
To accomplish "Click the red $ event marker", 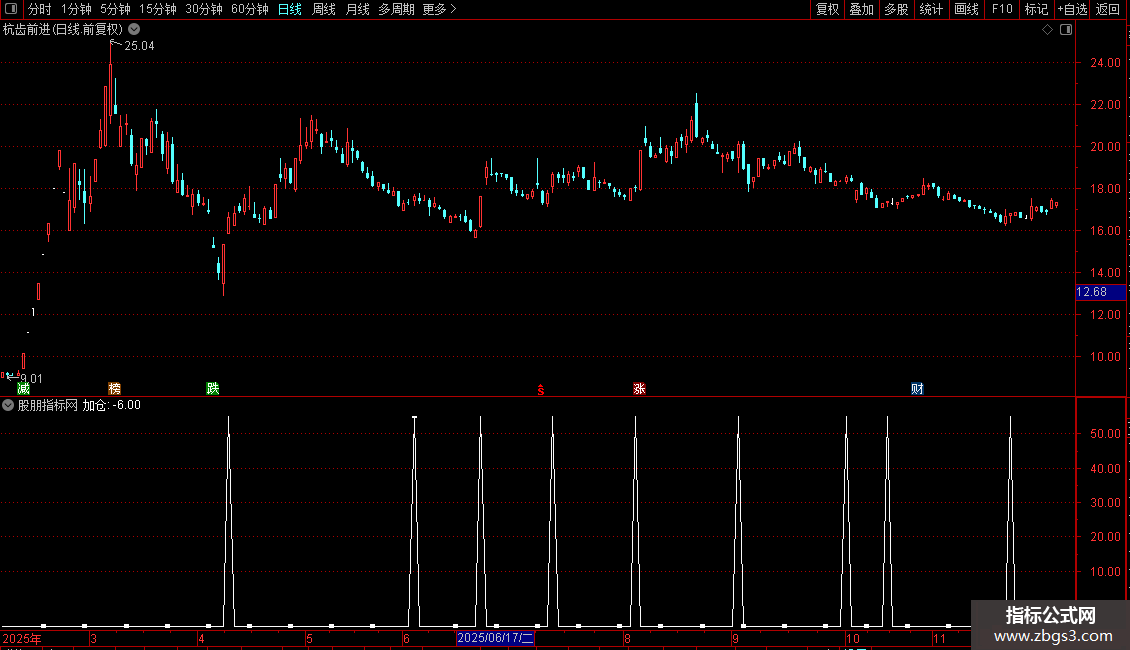I will click(541, 390).
